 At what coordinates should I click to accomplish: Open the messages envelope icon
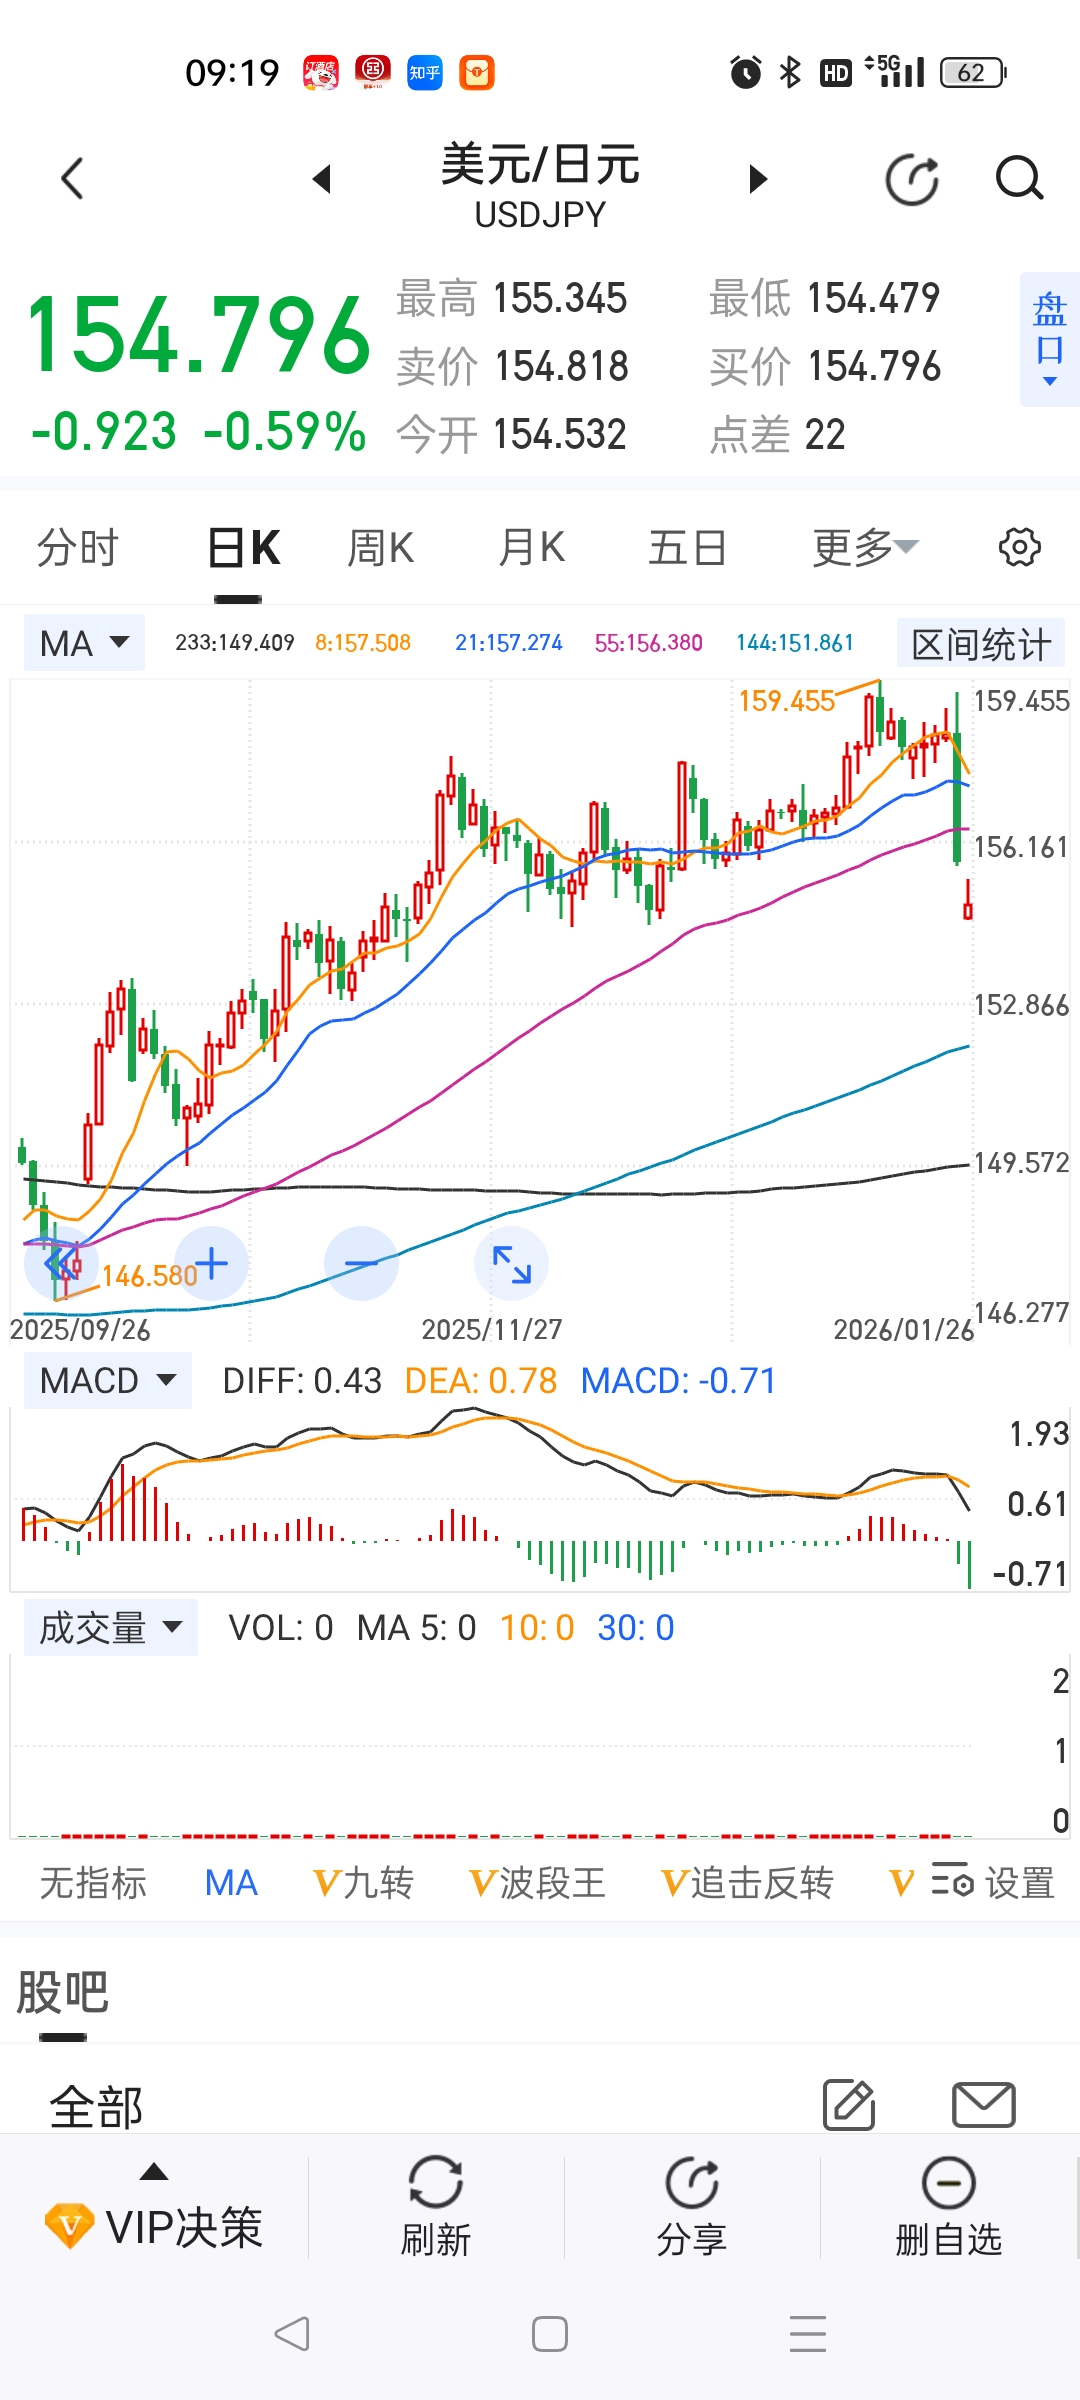[983, 2105]
